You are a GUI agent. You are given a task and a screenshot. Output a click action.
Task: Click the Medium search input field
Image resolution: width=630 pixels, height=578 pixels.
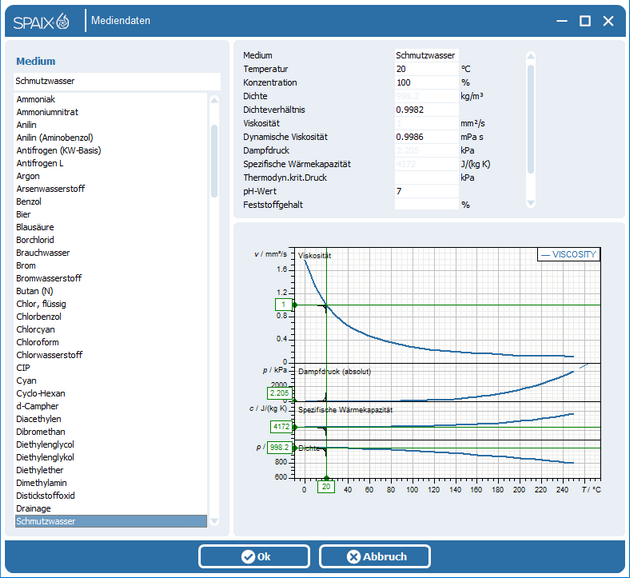(117, 81)
